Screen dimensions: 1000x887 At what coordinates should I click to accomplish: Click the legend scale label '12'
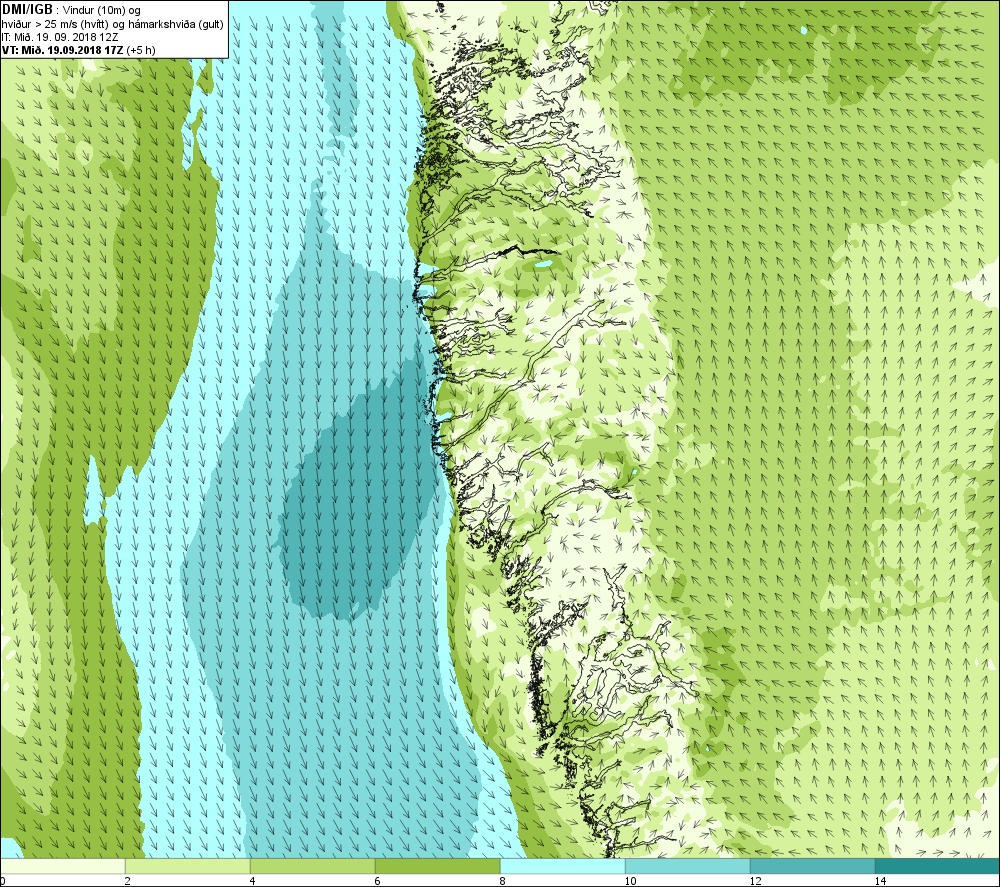[755, 881]
